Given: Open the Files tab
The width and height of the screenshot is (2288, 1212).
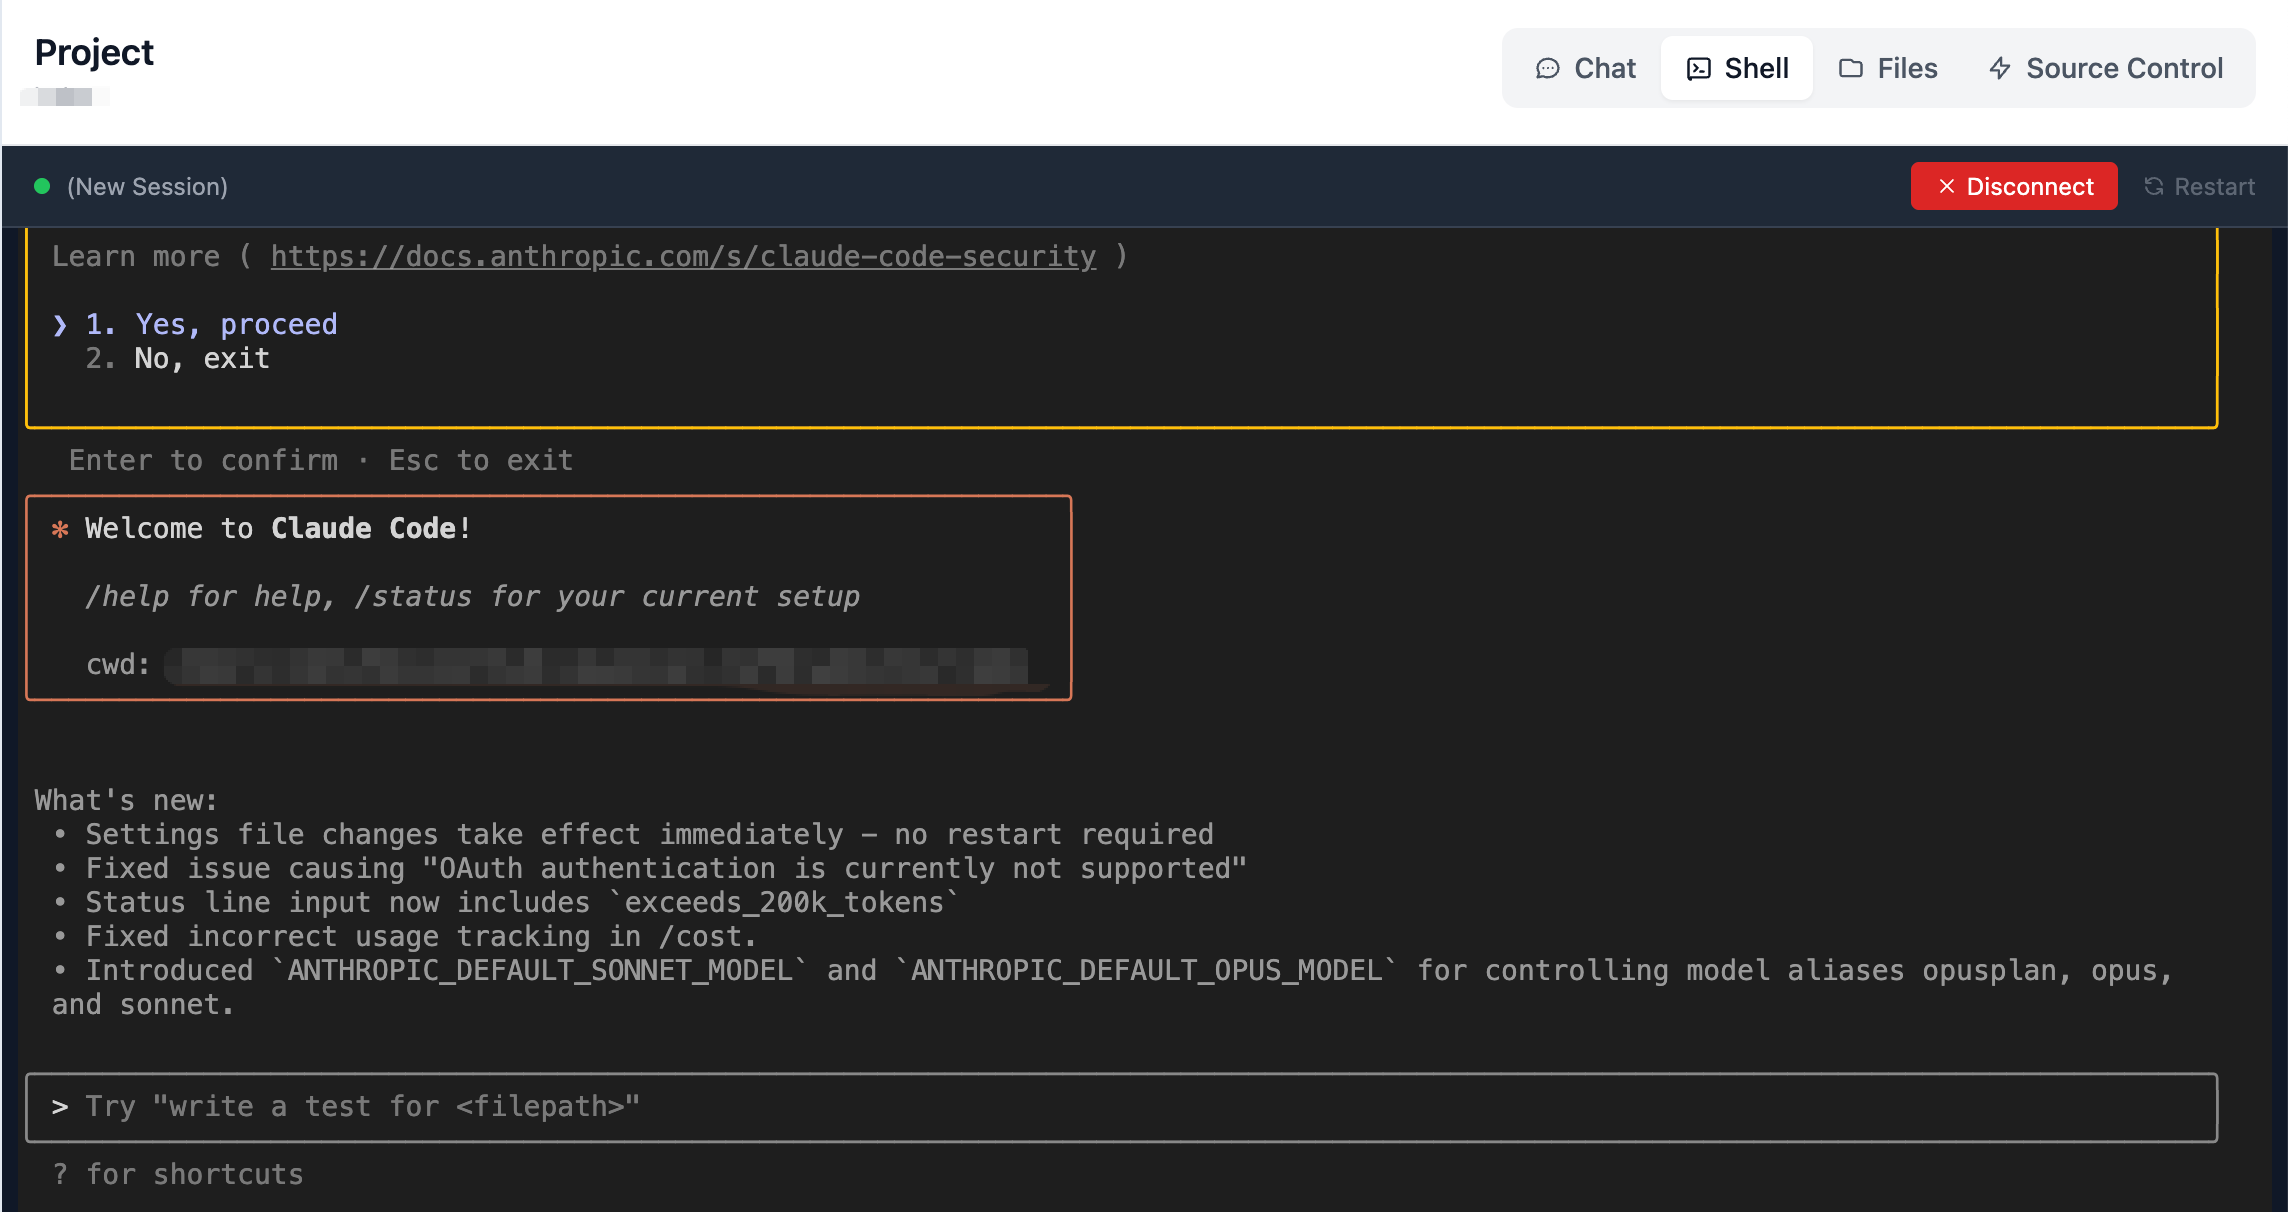Looking at the screenshot, I should [1888, 68].
